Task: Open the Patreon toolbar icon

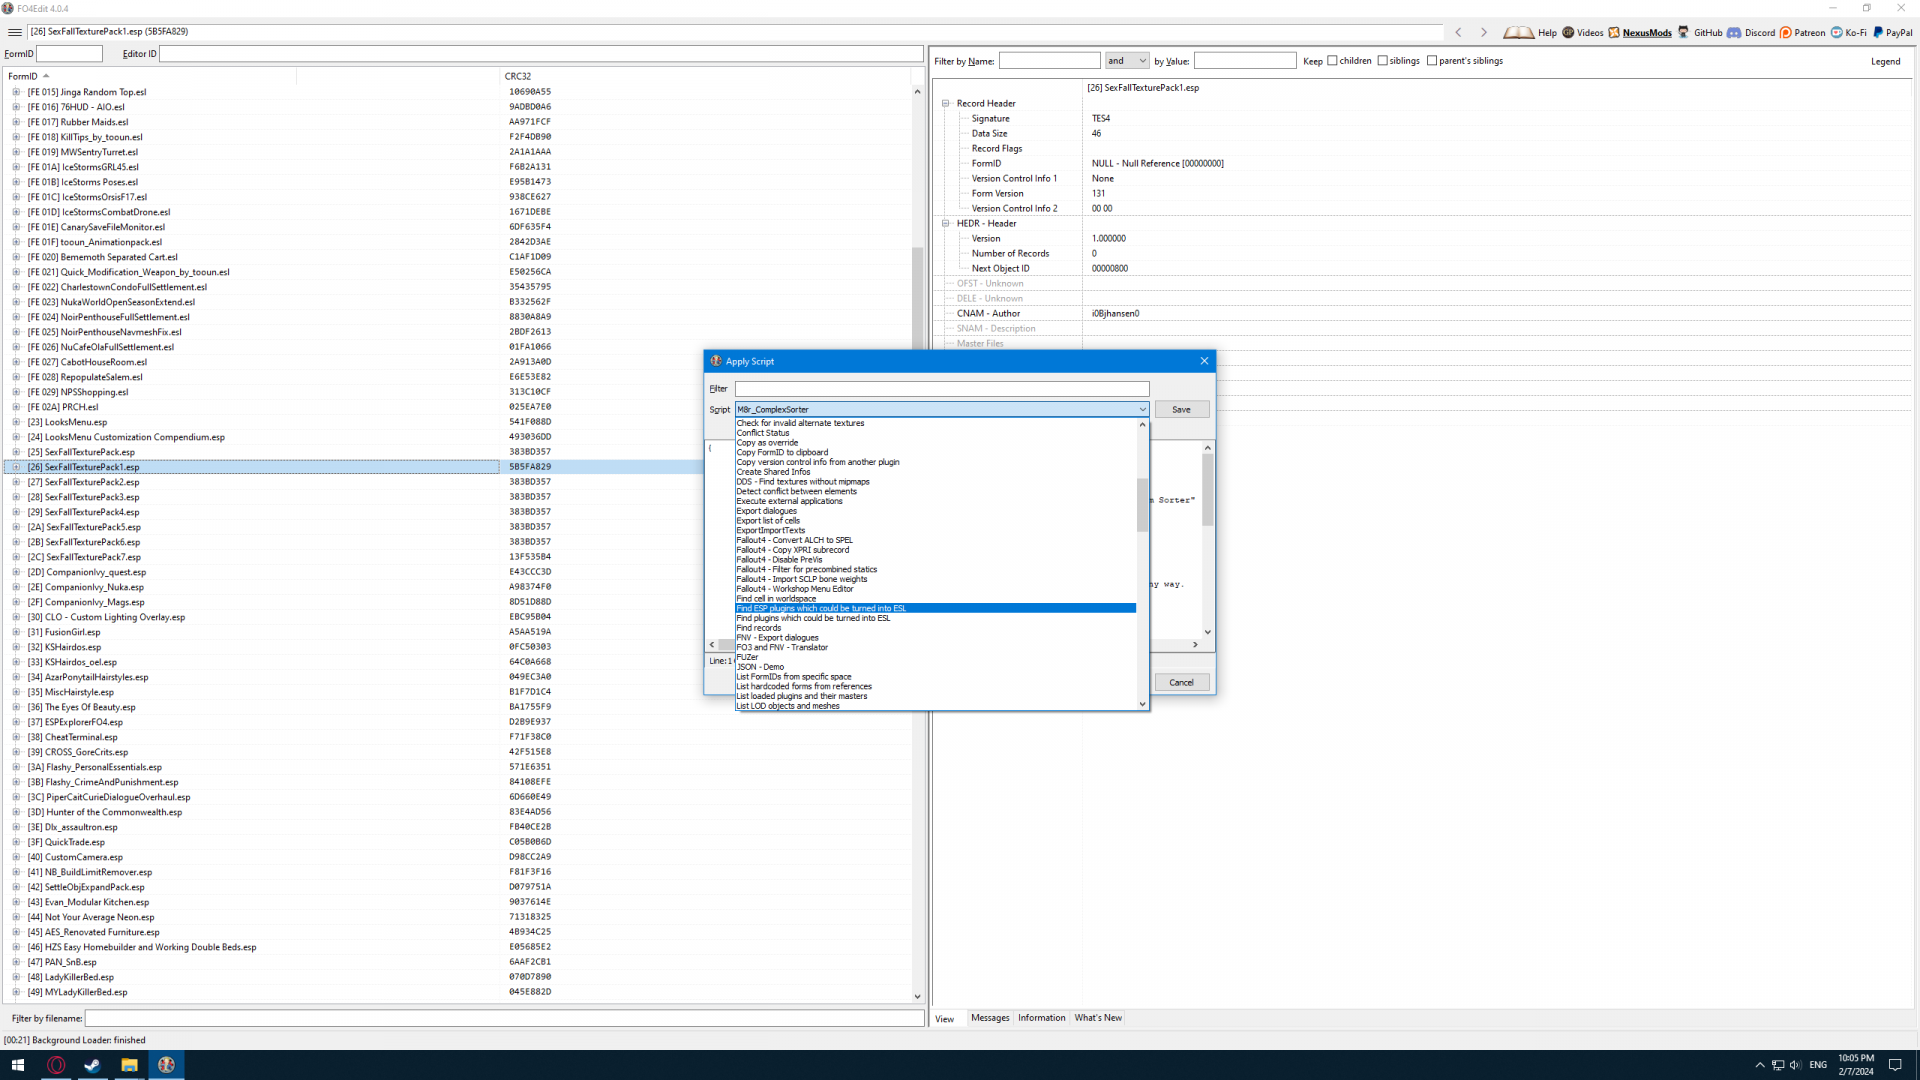Action: coord(1786,32)
